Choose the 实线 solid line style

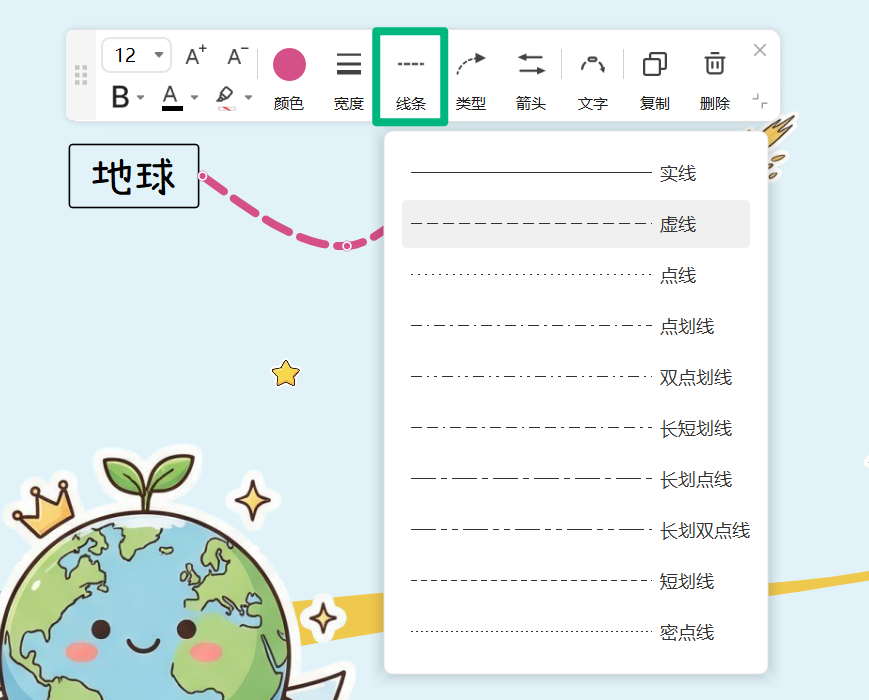click(576, 173)
